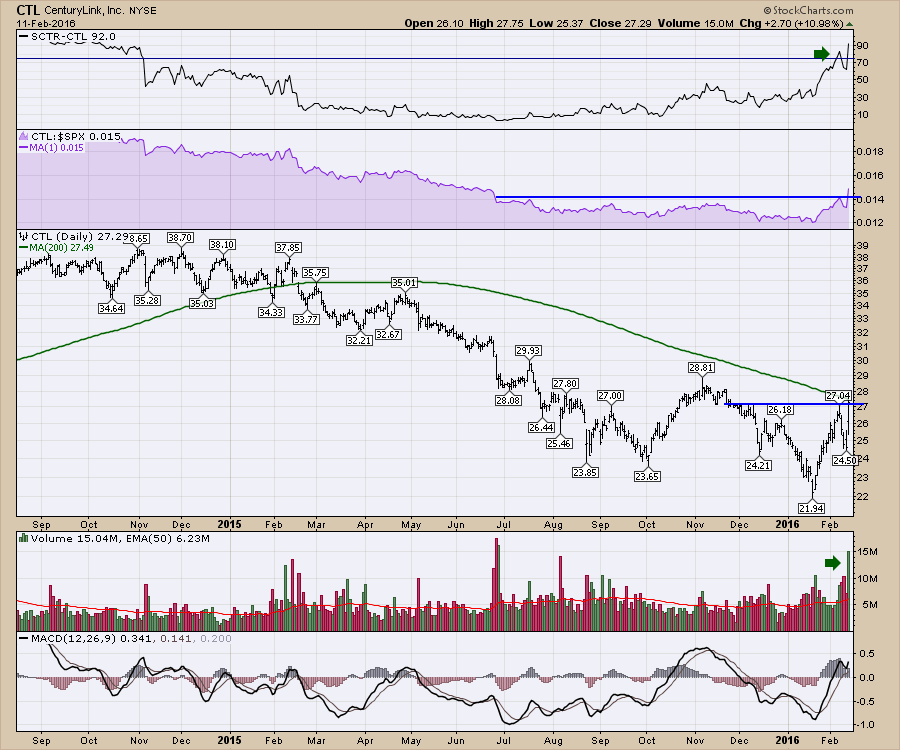Click the 27.04 price label near resistance
The width and height of the screenshot is (900, 750).
pos(840,396)
